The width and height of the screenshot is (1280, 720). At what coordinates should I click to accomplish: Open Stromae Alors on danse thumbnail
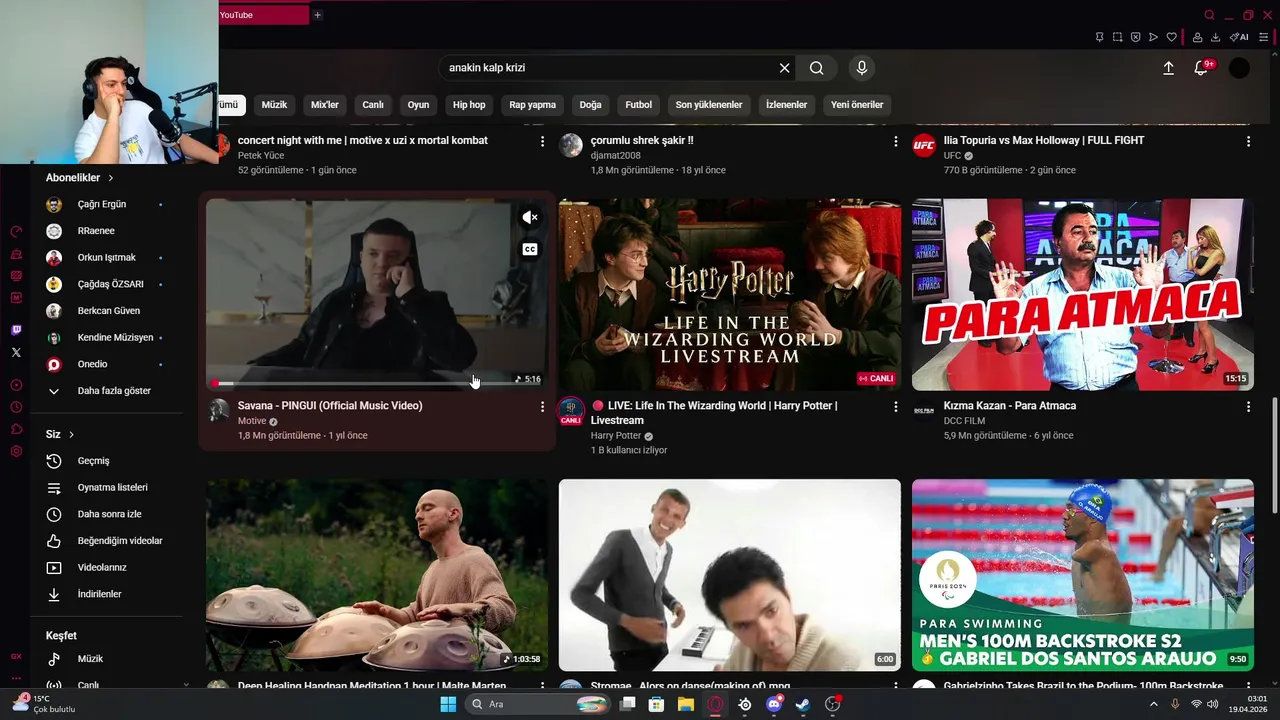pos(730,575)
